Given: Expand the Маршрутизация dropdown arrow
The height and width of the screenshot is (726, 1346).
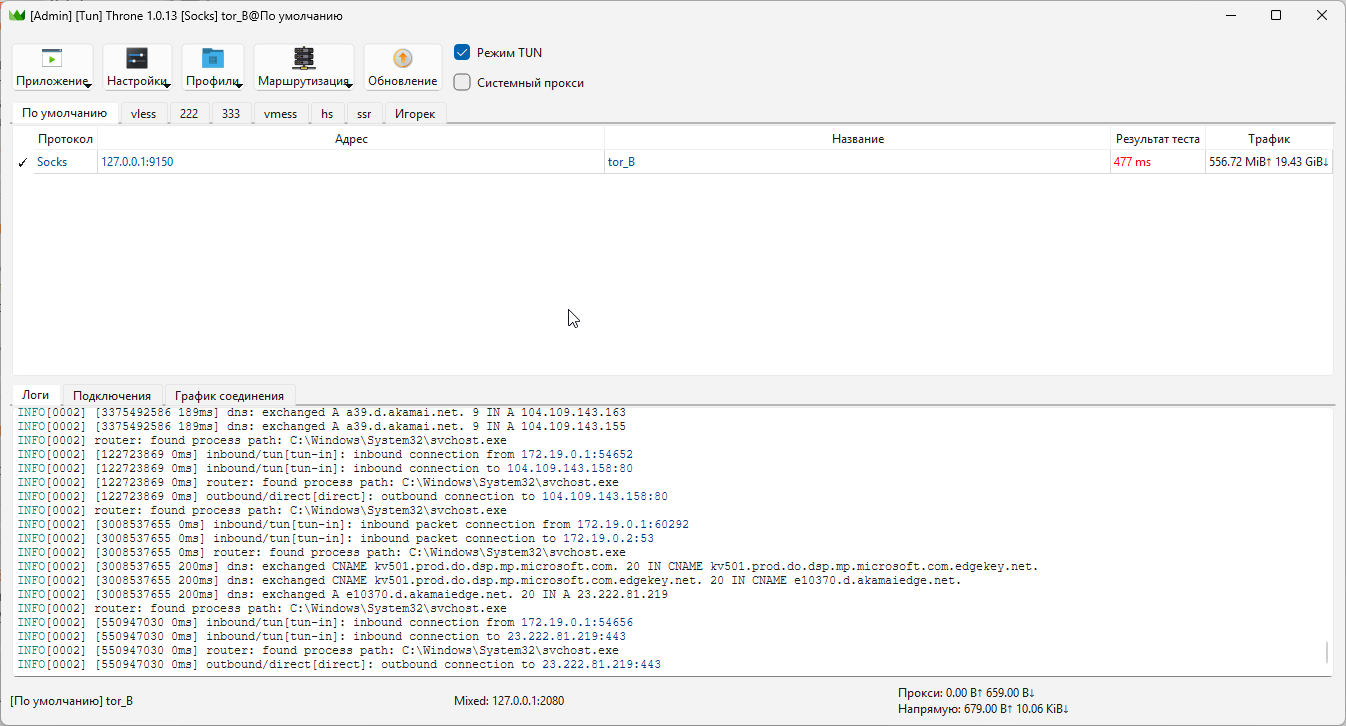Looking at the screenshot, I should (348, 86).
